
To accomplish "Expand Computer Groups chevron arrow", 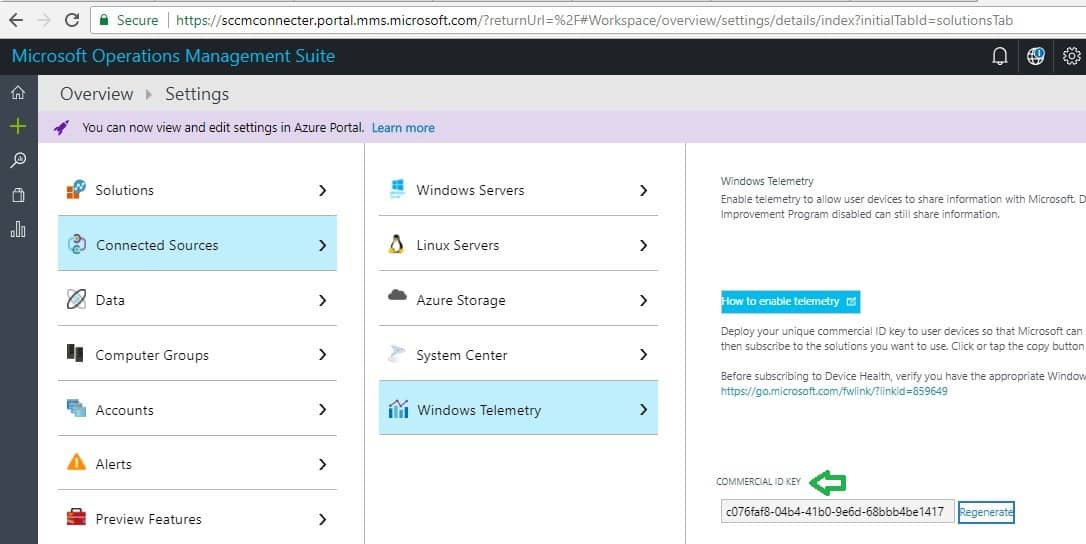I will 322,354.
